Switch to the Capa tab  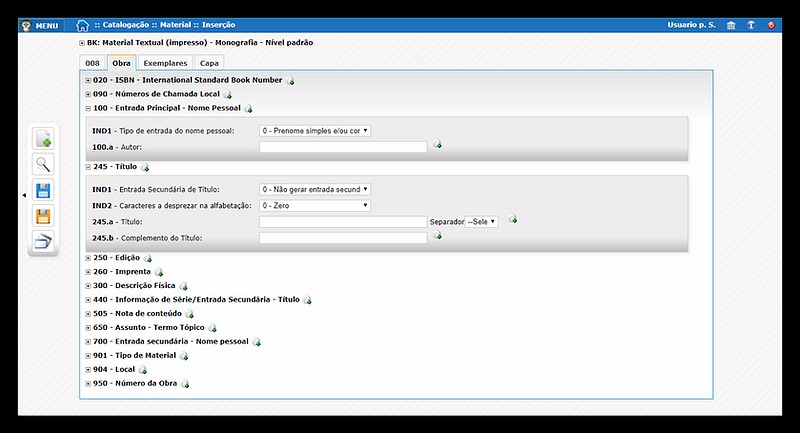coord(210,62)
